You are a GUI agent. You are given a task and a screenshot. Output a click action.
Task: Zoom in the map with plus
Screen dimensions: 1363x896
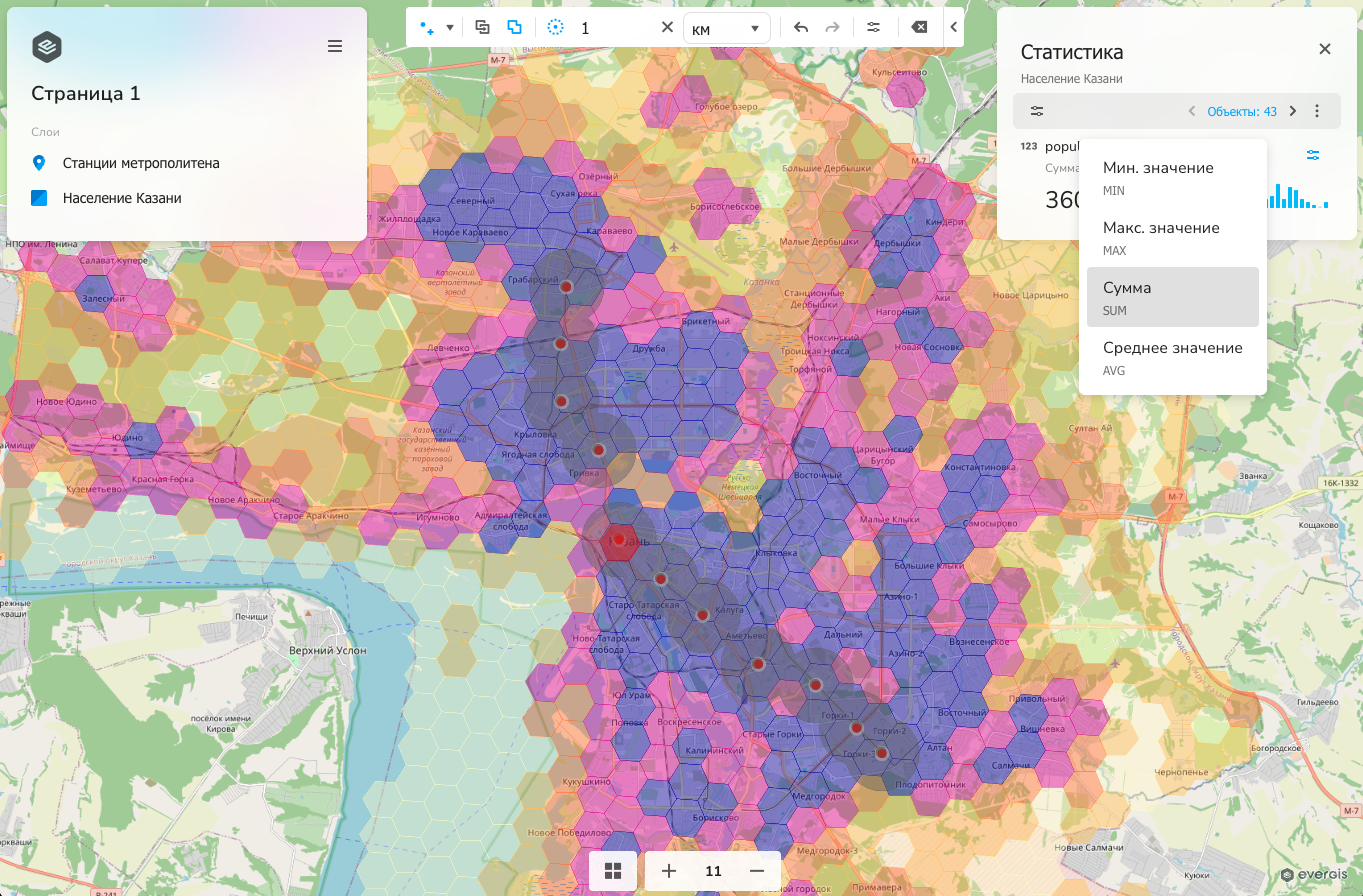pyautogui.click(x=669, y=871)
